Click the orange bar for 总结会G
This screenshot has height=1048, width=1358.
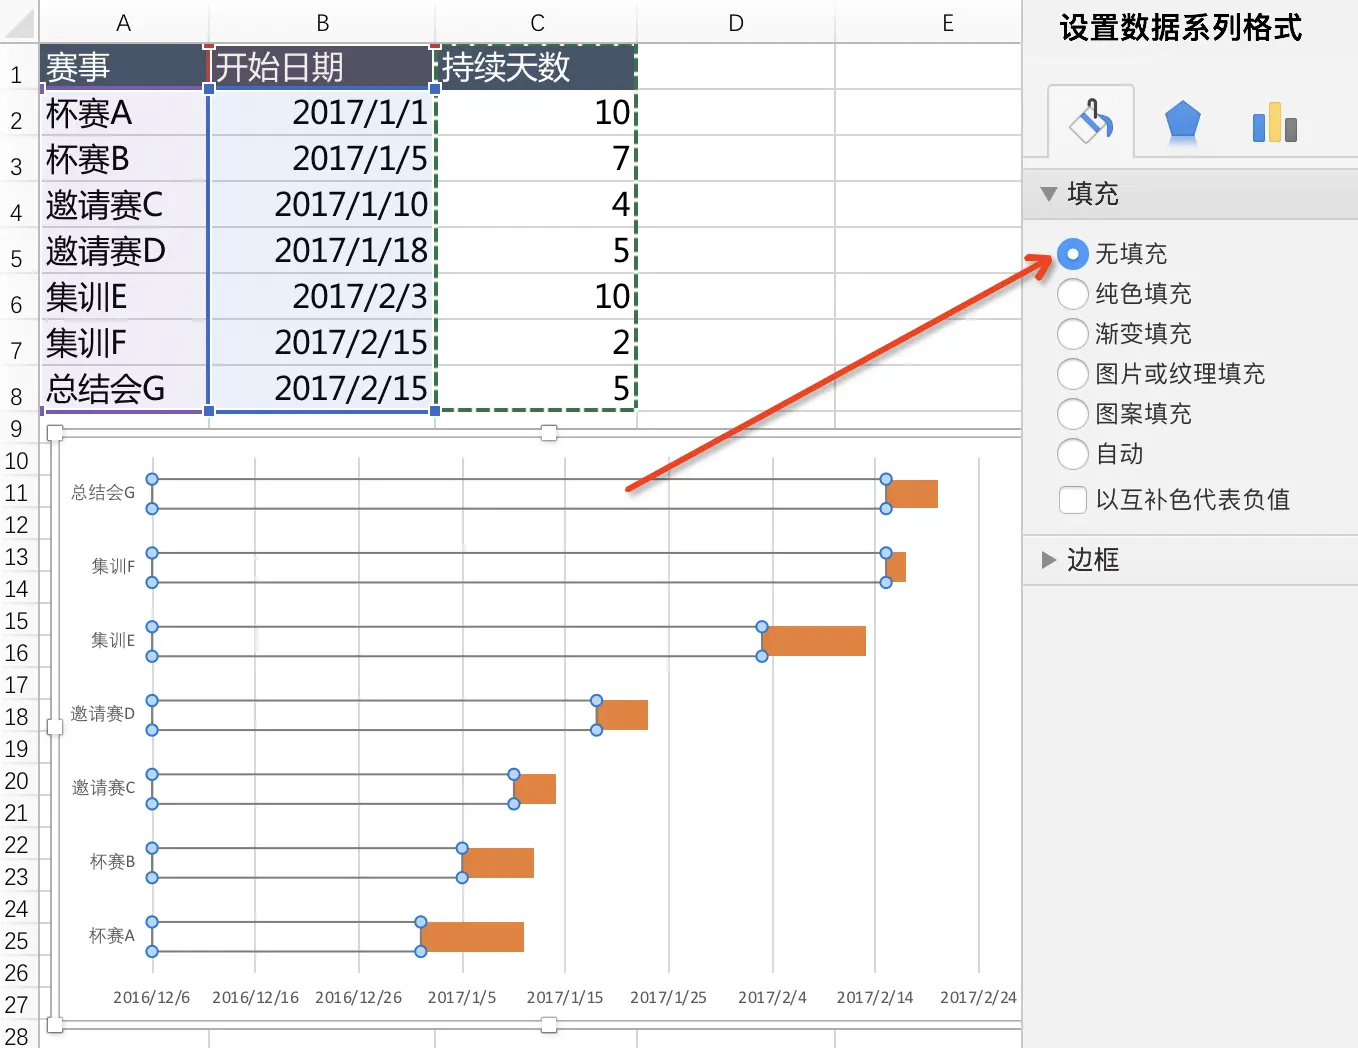click(x=912, y=494)
